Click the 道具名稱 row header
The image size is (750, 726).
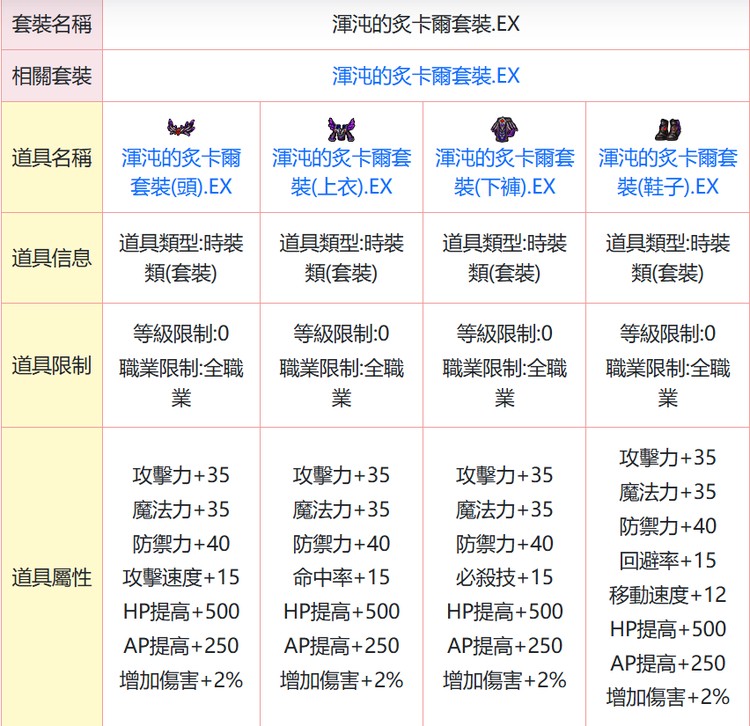coord(52,157)
